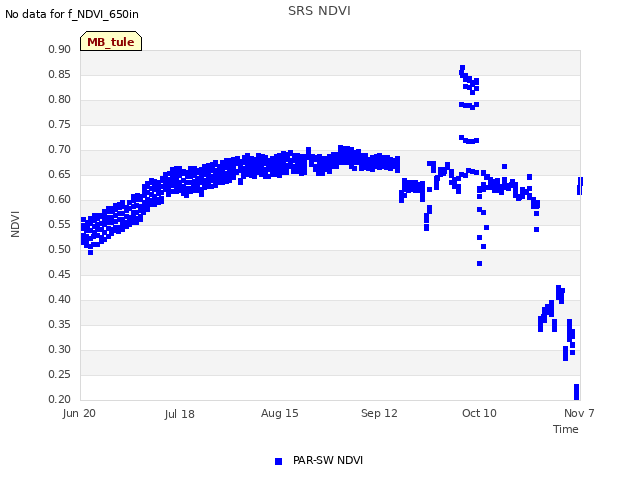The width and height of the screenshot is (640, 480).
Task: Select the Jun 20 axis label
Action: (x=79, y=413)
